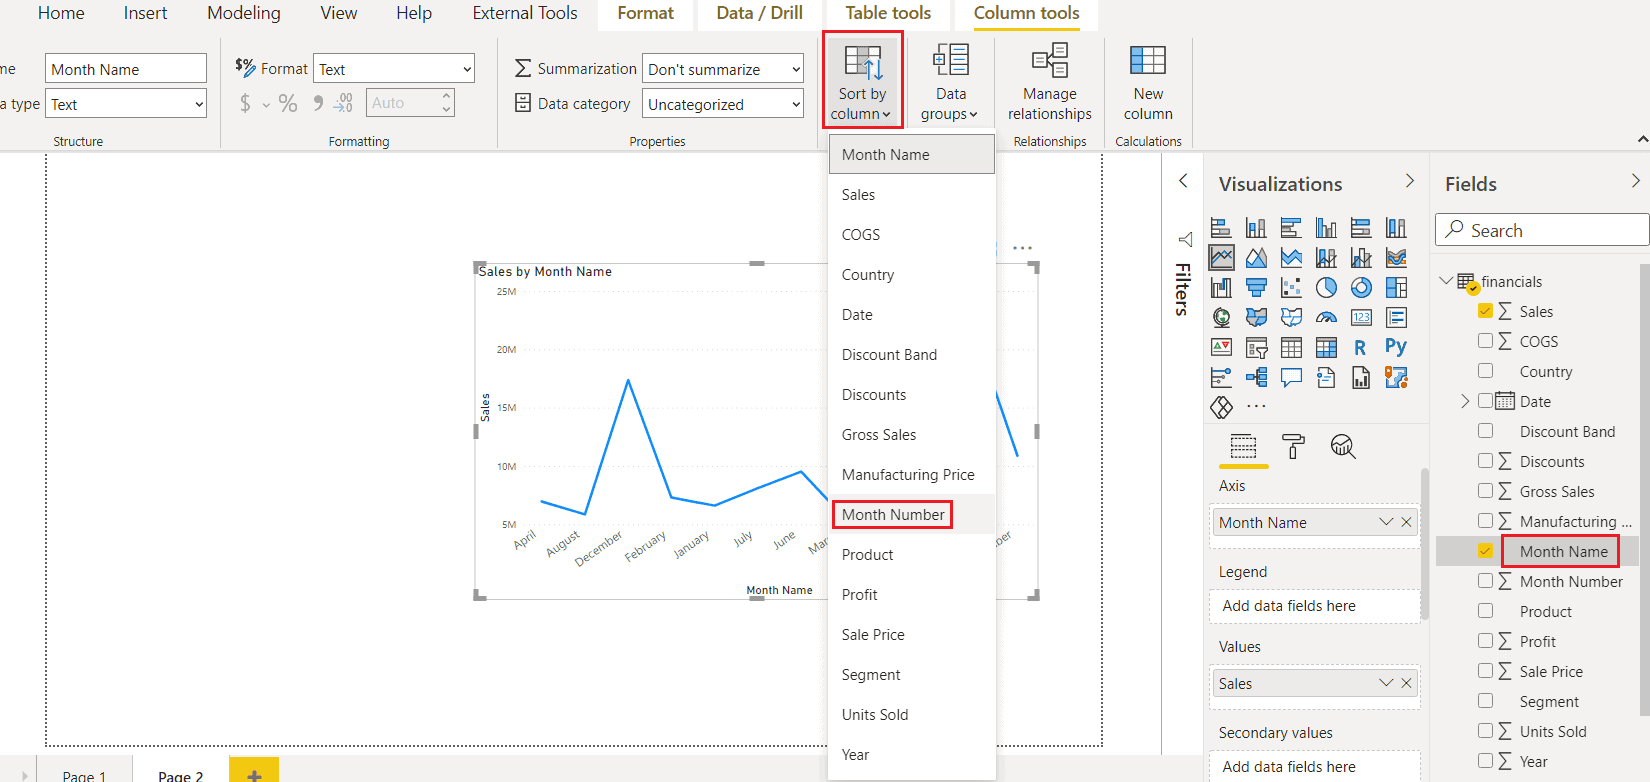
Task: Open the Data type dropdown
Action: pyautogui.click(x=126, y=104)
